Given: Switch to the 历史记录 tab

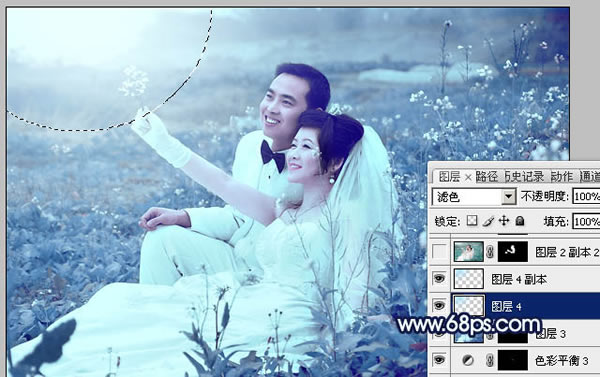Looking at the screenshot, I should coord(524,176).
